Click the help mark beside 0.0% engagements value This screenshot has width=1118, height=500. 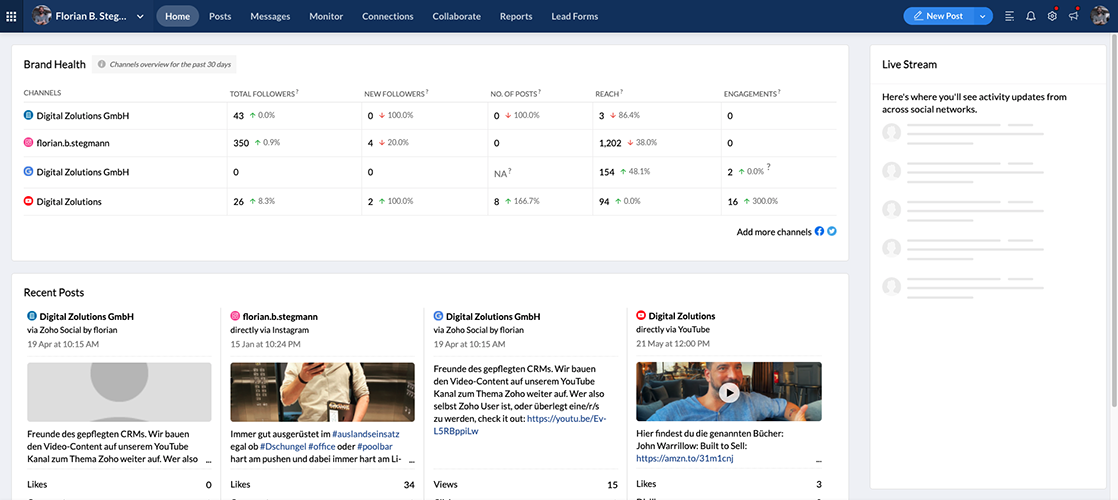pos(769,168)
